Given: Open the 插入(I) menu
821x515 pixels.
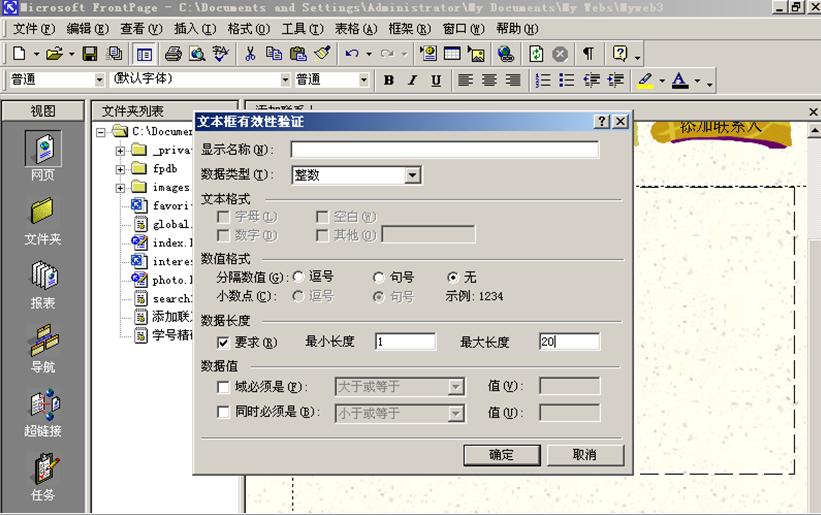Looking at the screenshot, I should (x=195, y=29).
